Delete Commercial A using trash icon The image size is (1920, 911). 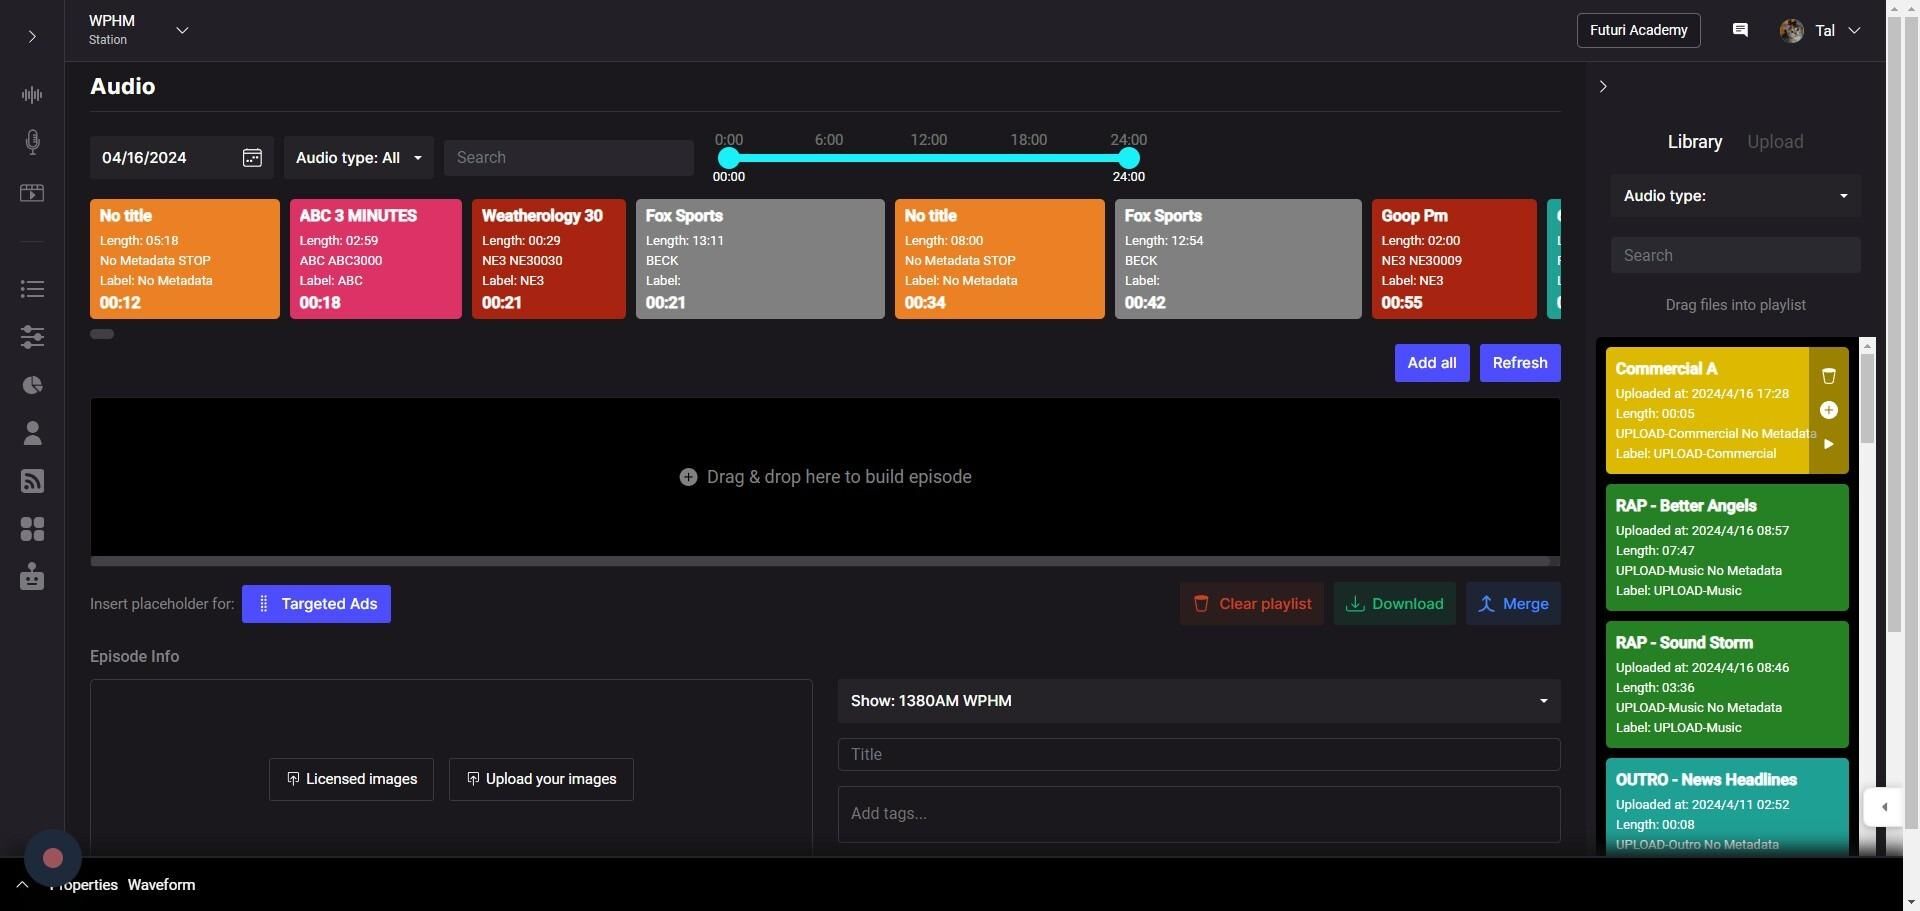pos(1828,376)
